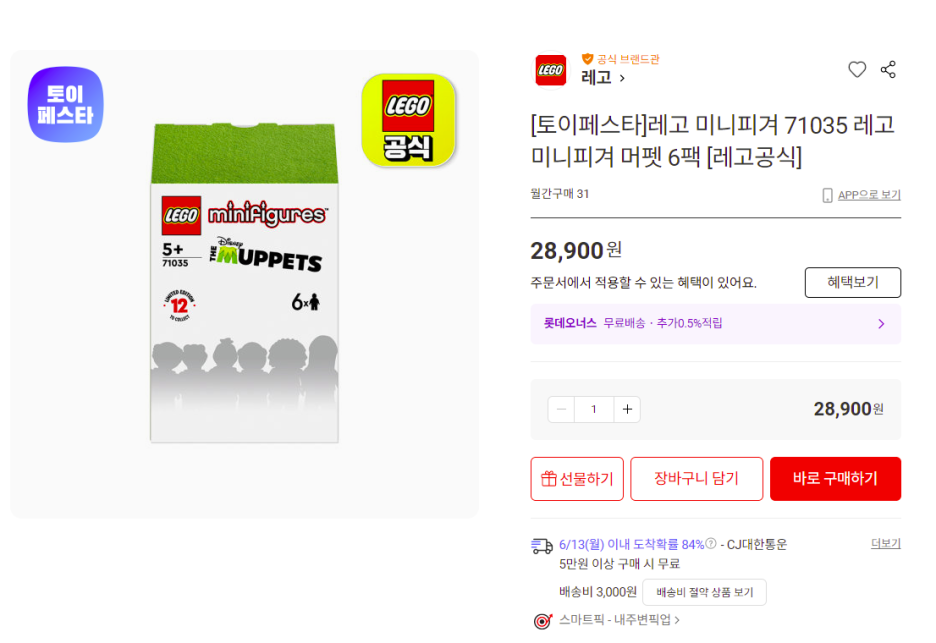
Task: Click 바로 구매하기 buy now button
Action: click(835, 479)
